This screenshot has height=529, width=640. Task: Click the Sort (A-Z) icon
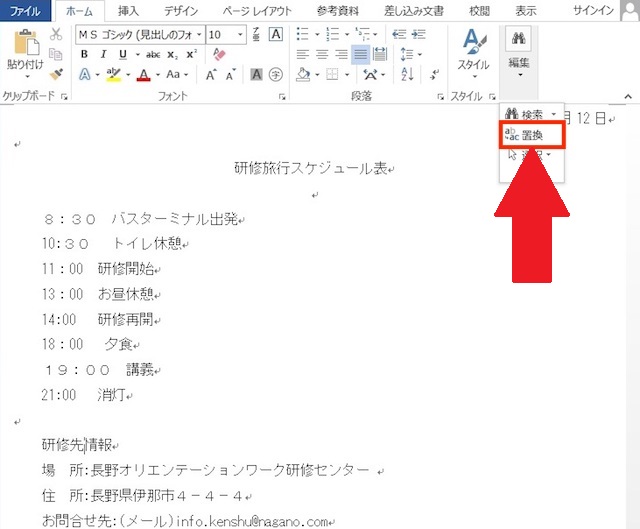407,75
